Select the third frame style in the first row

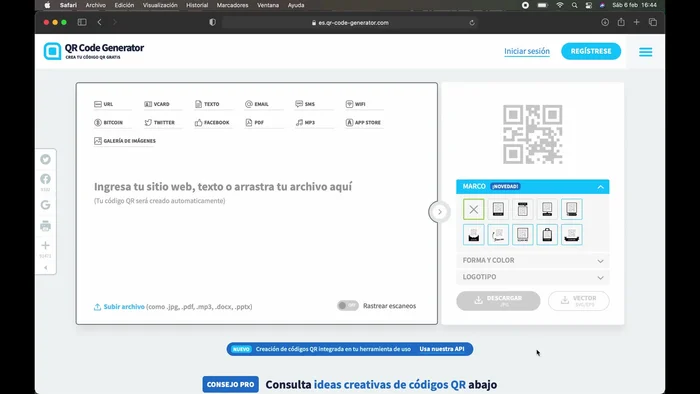[523, 209]
